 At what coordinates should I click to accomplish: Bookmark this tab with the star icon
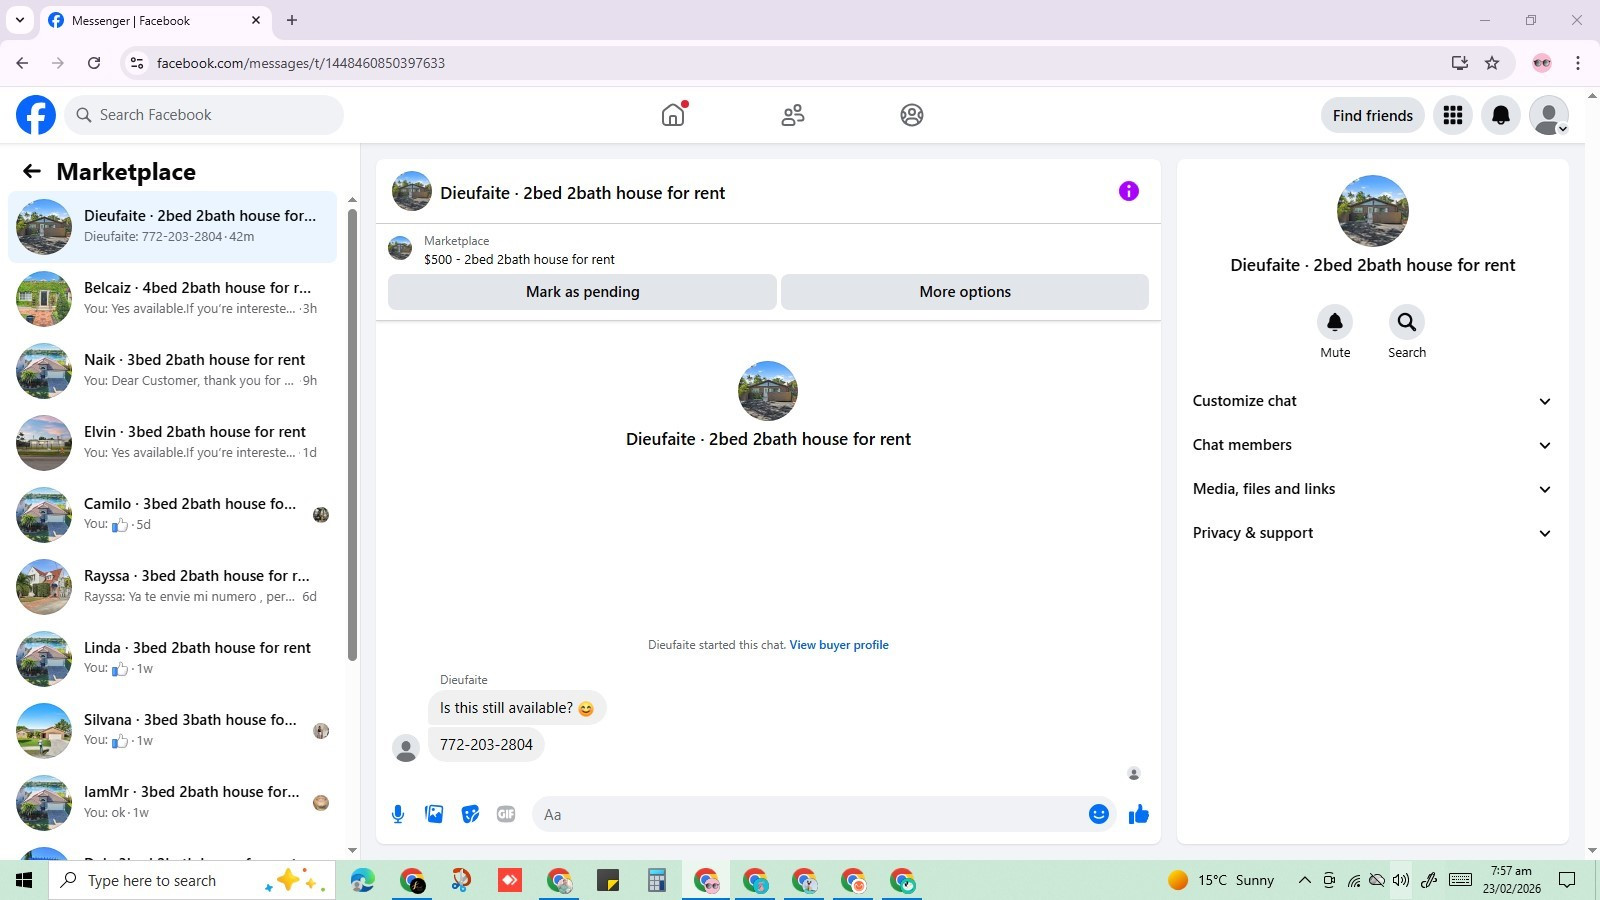[1492, 63]
